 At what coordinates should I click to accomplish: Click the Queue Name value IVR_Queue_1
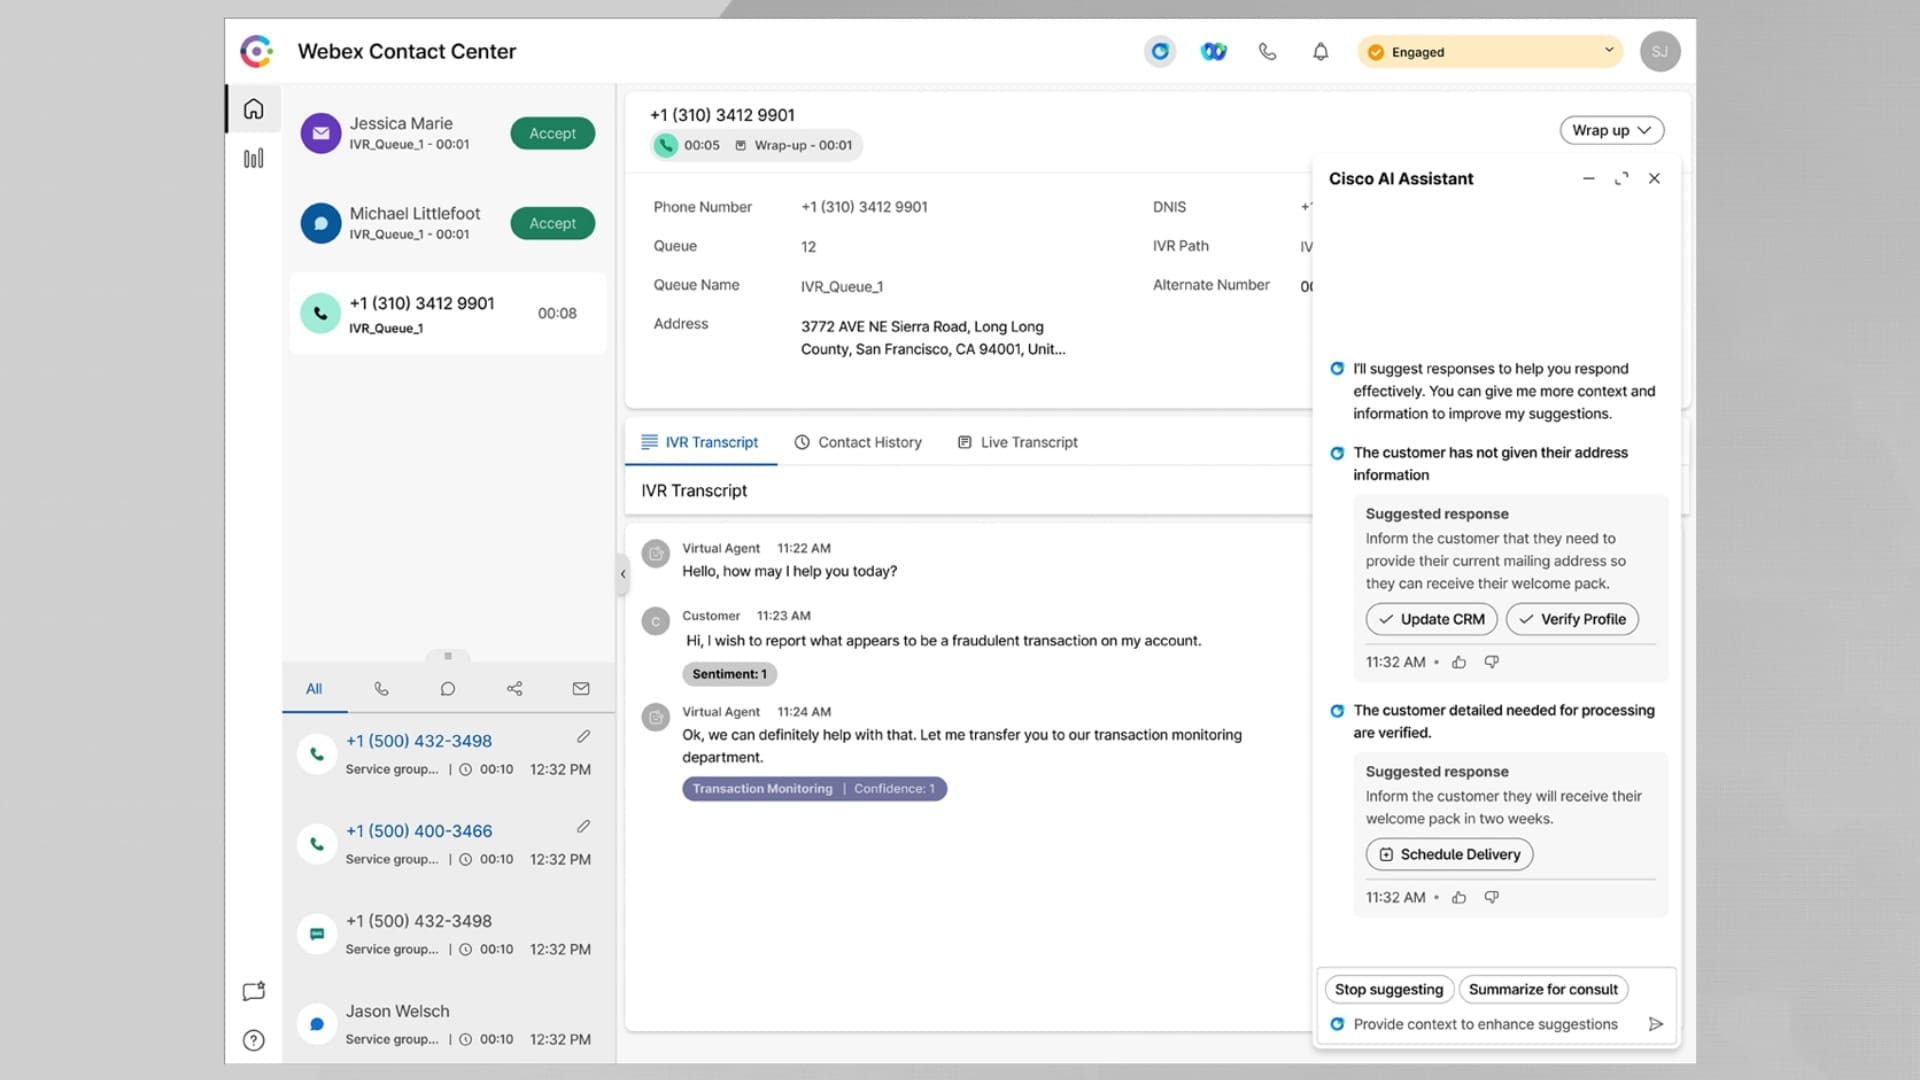pyautogui.click(x=841, y=287)
